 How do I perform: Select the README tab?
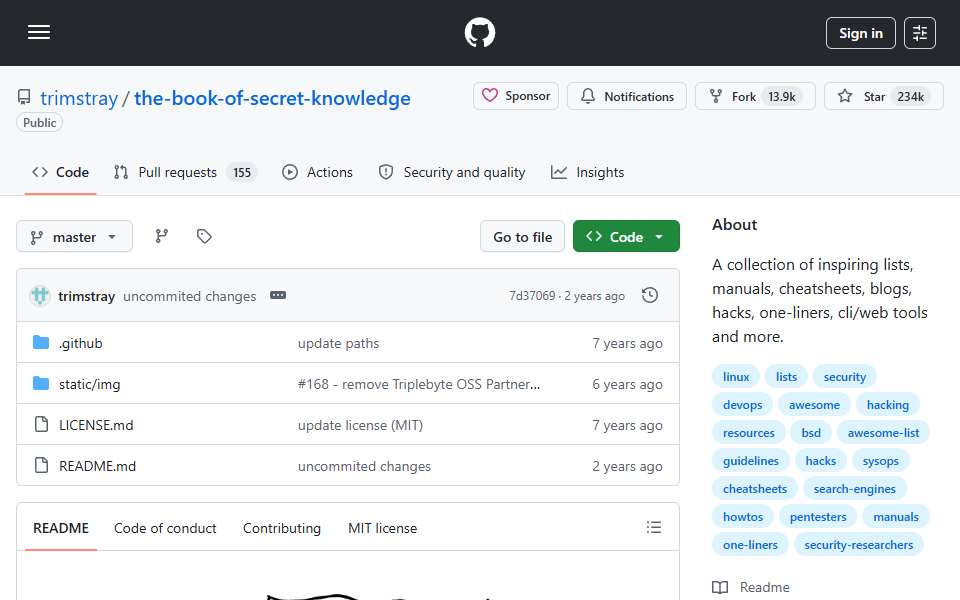[61, 528]
